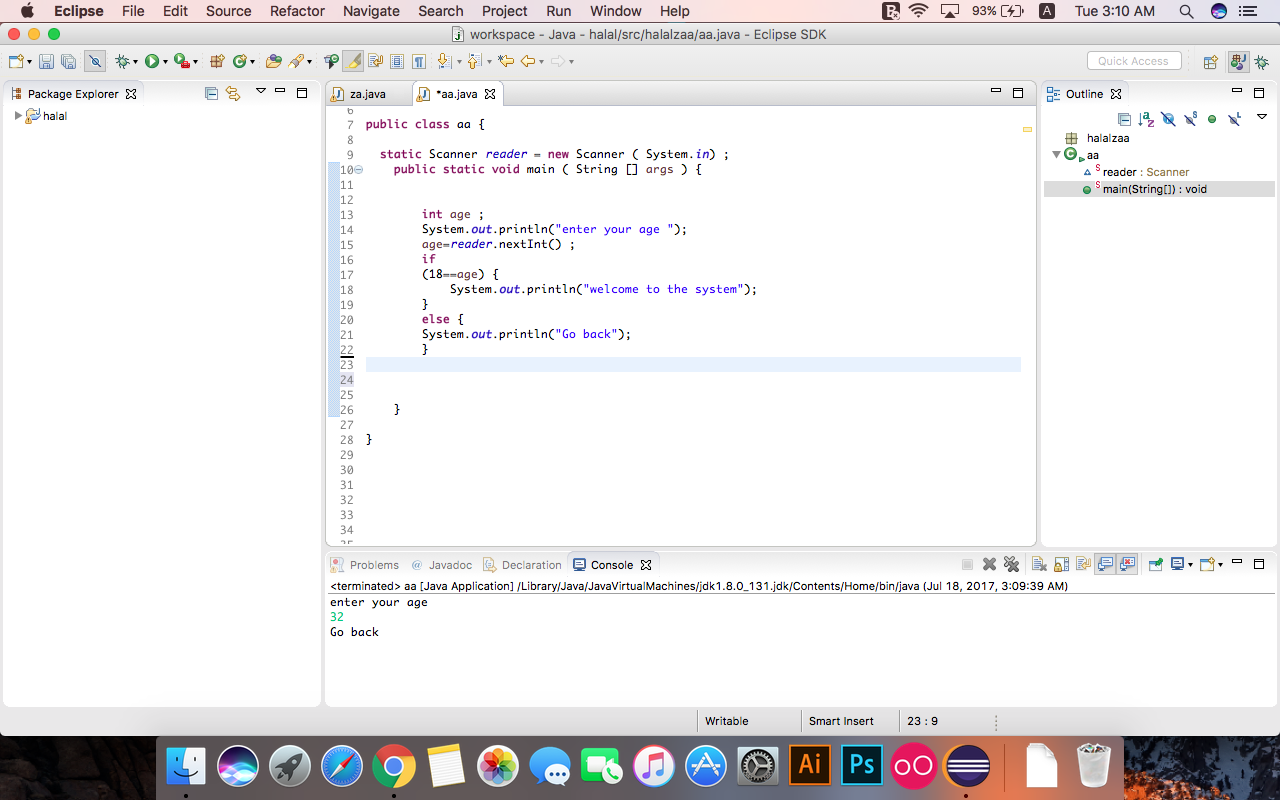Click Collapse All in Package Explorer

[x=211, y=94]
